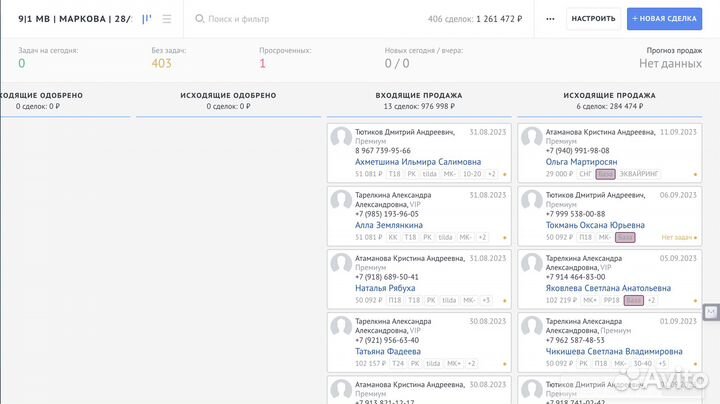
Task: Click the +3 tags expander on Наталья Рябуха card
Action: (x=486, y=300)
